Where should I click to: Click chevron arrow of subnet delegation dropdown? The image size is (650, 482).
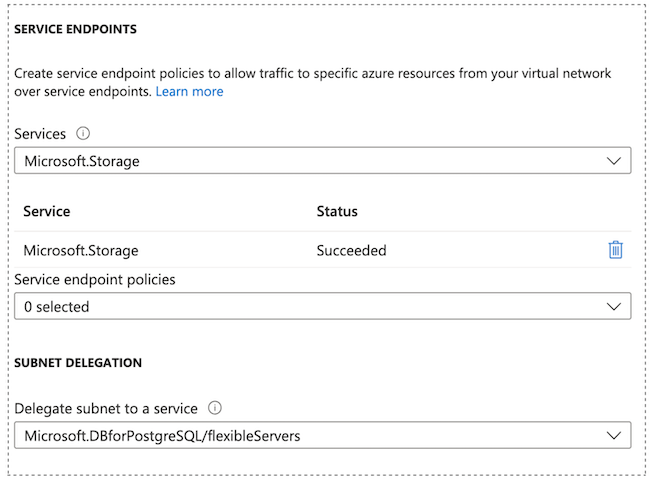tap(614, 434)
